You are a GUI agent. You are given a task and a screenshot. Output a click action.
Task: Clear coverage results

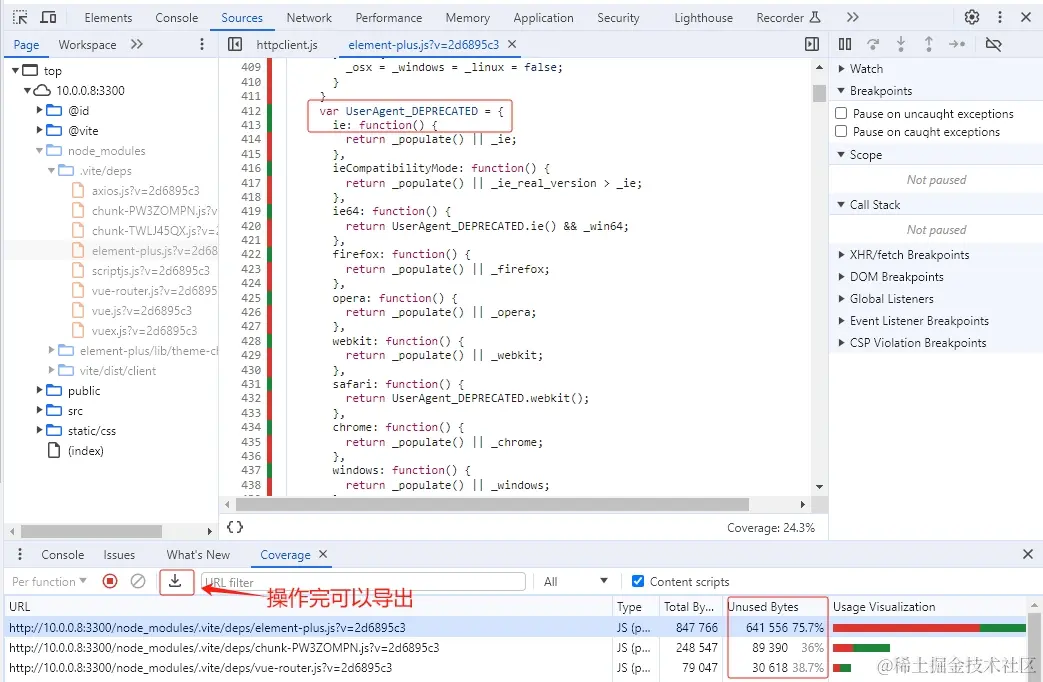[x=138, y=582]
